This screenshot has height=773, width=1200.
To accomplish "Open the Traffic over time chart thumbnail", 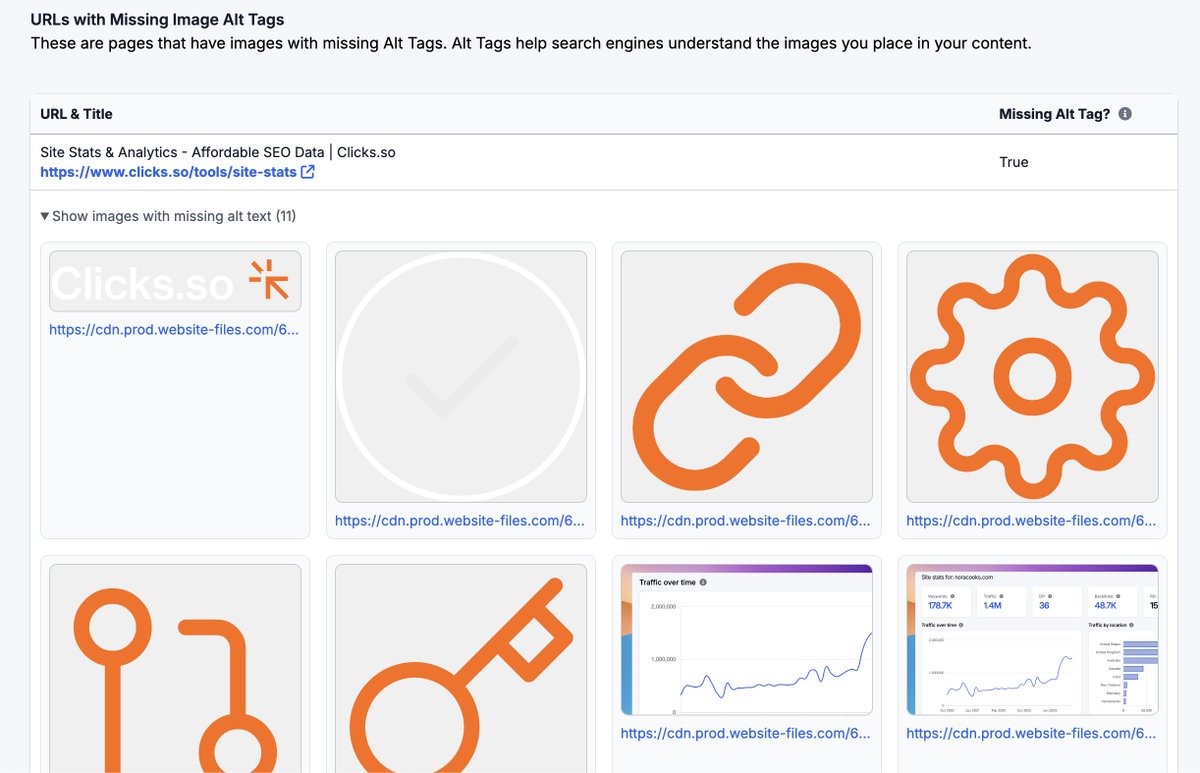I will pyautogui.click(x=747, y=639).
